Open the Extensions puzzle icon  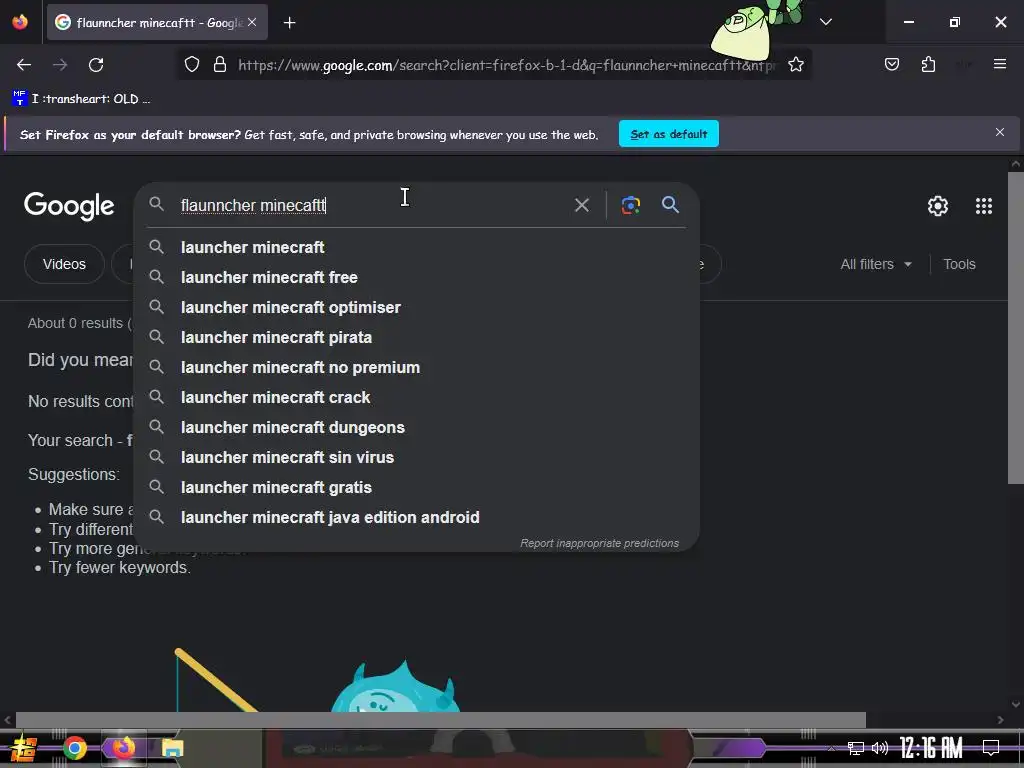928,64
